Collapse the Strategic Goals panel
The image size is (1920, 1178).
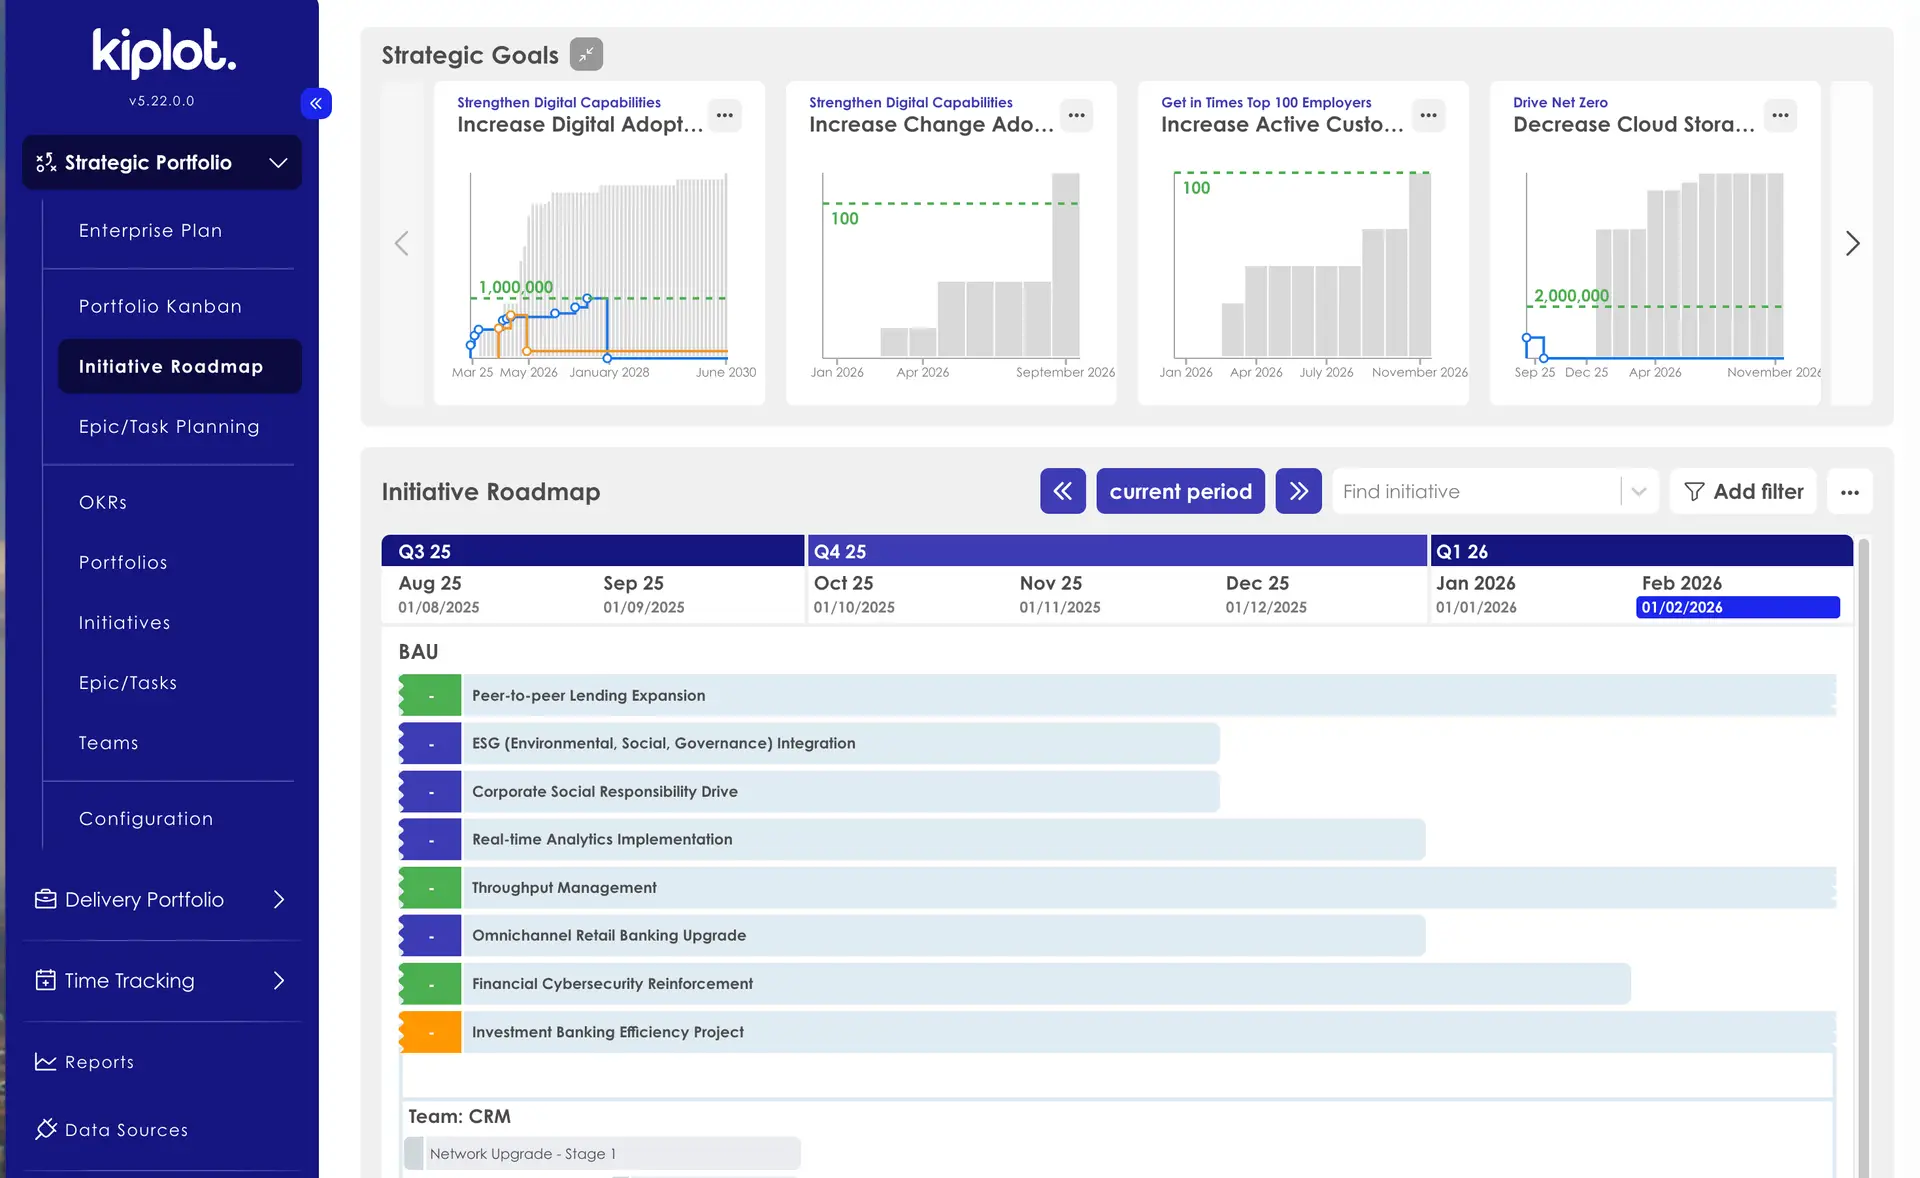click(586, 54)
